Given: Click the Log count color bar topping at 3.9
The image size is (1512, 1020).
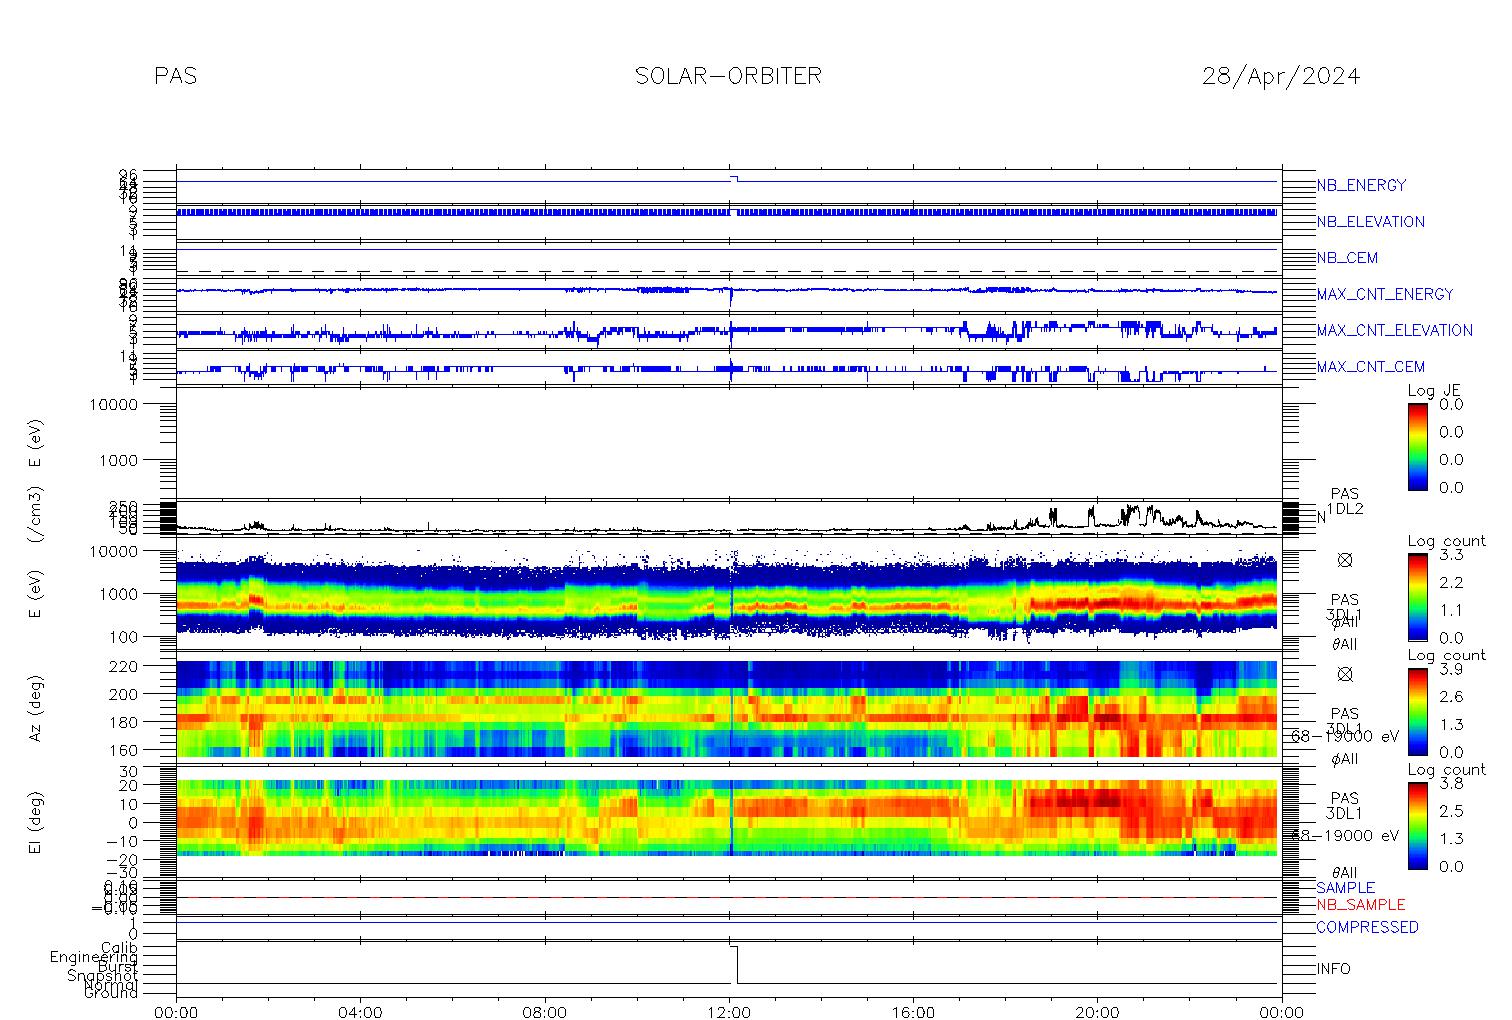Looking at the screenshot, I should 1417,711.
